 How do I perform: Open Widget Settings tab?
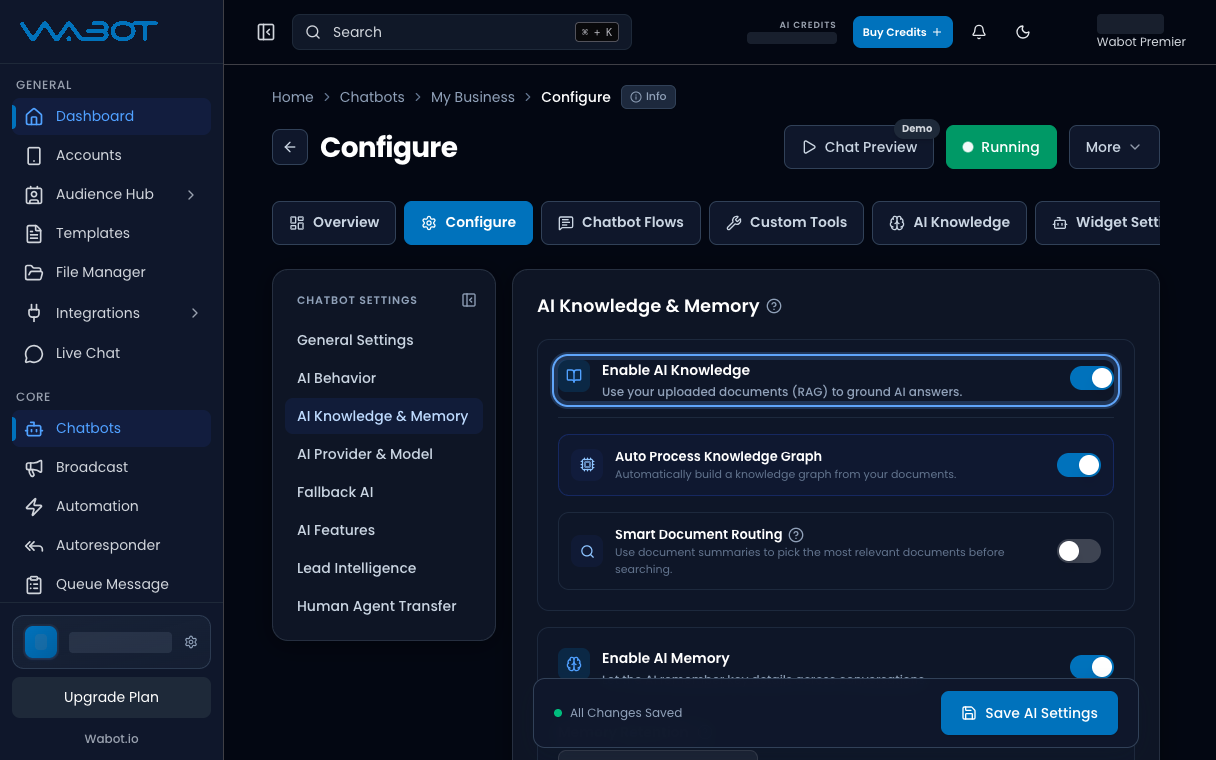click(1097, 222)
